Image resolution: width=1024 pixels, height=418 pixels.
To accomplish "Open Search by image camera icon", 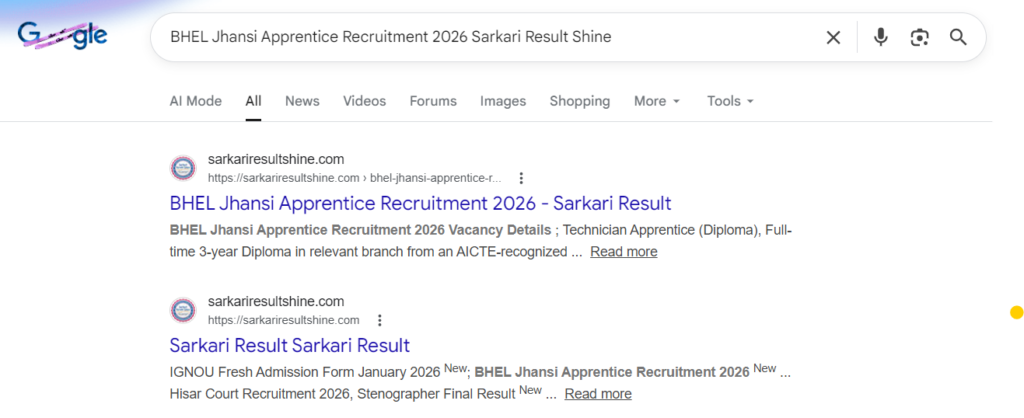I will click(x=919, y=37).
